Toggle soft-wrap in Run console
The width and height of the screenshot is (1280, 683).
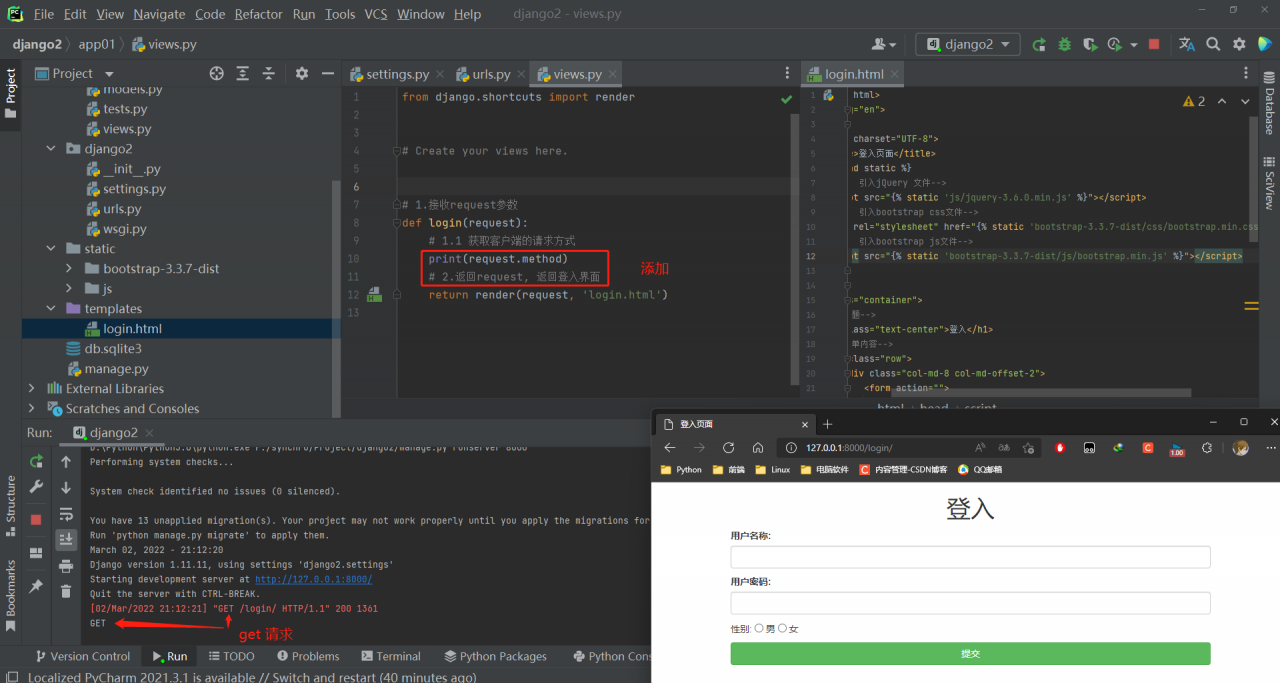click(x=66, y=514)
